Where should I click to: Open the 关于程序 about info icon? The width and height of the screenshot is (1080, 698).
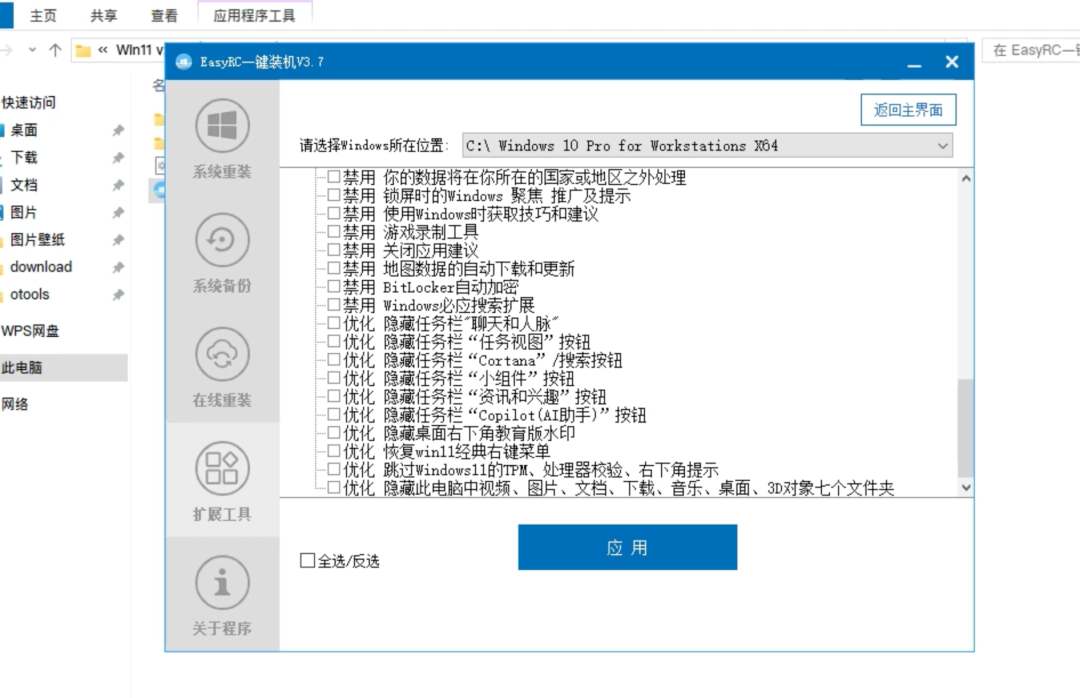pyautogui.click(x=222, y=583)
